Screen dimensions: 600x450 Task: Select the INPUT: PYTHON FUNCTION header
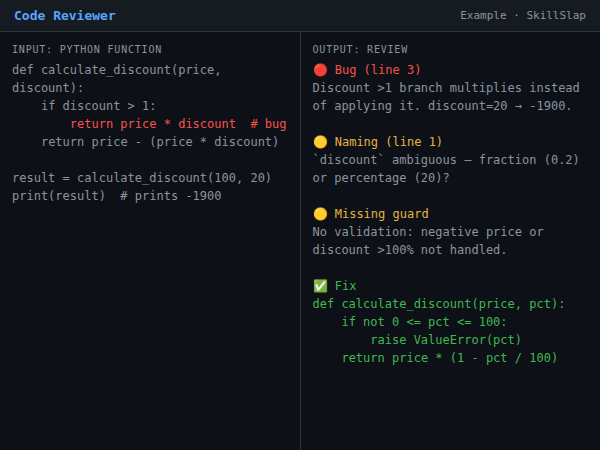(87, 49)
